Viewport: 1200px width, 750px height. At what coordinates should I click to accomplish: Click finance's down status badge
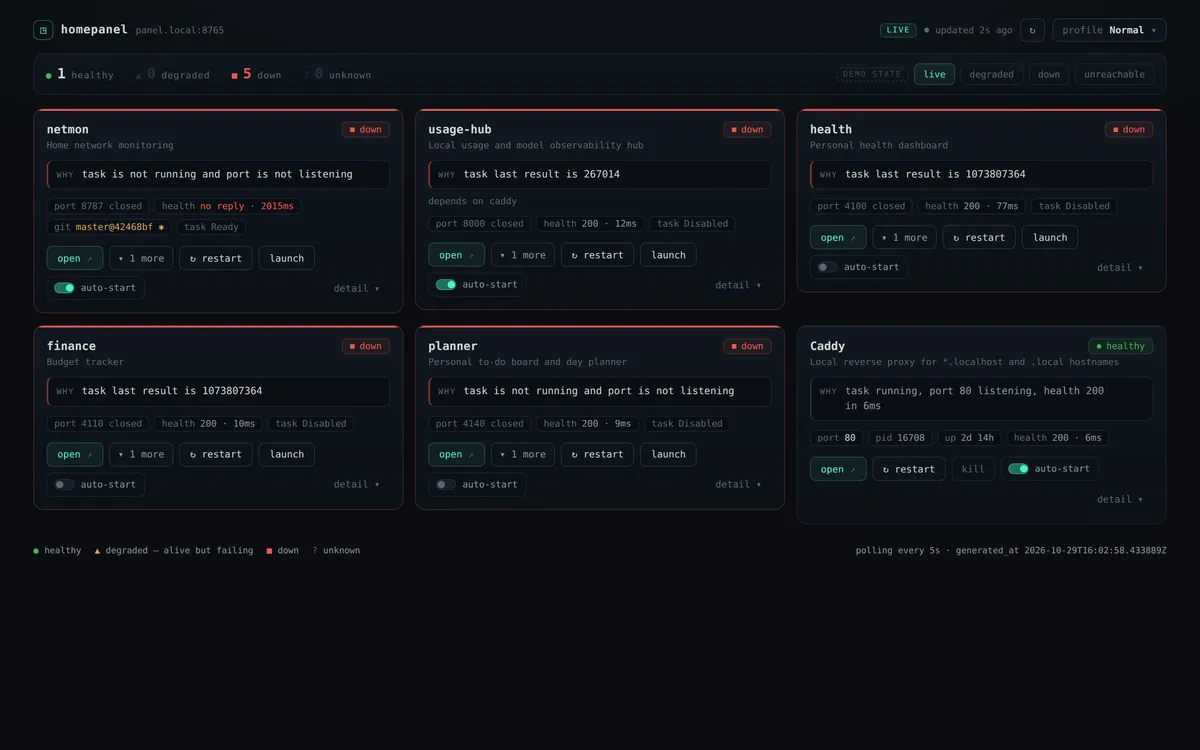(366, 346)
